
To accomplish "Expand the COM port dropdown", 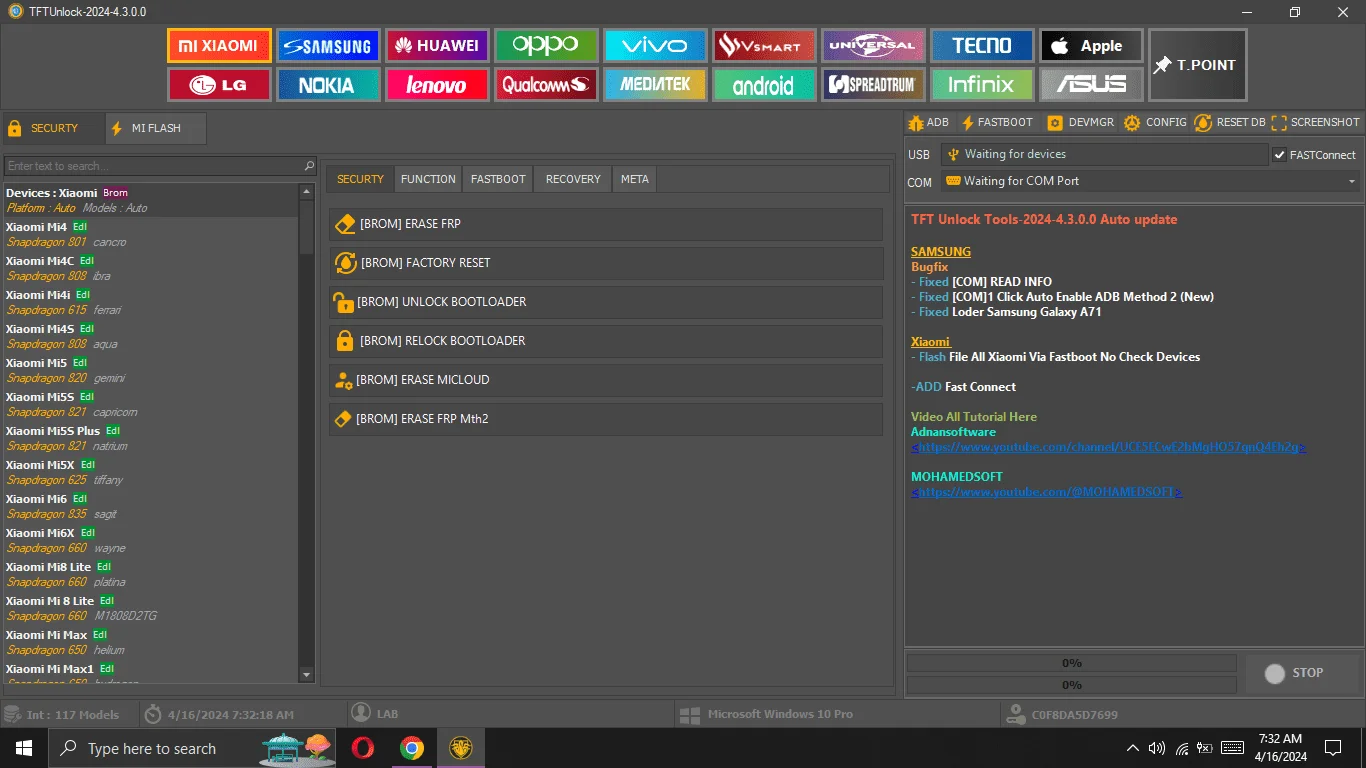I will click(x=1352, y=182).
